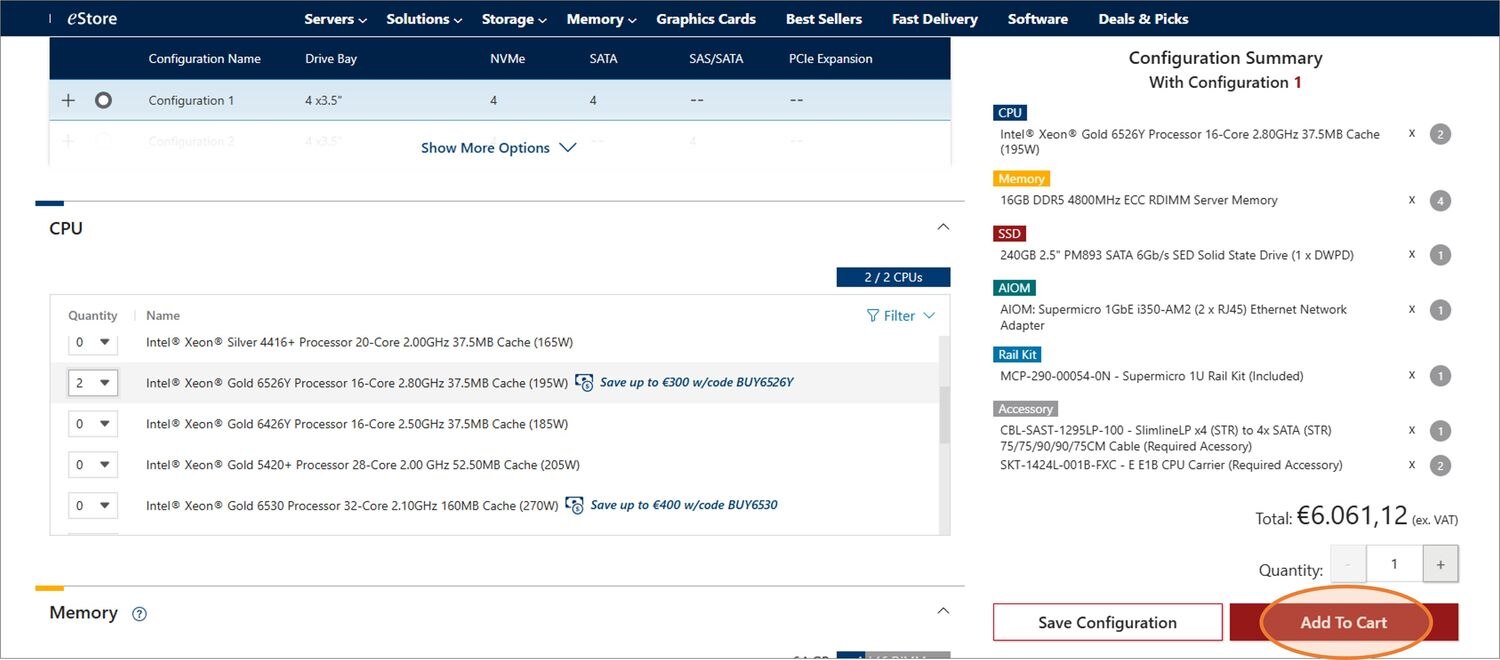This screenshot has height=660, width=1500.
Task: Collapse the CPU section
Action: point(942,228)
